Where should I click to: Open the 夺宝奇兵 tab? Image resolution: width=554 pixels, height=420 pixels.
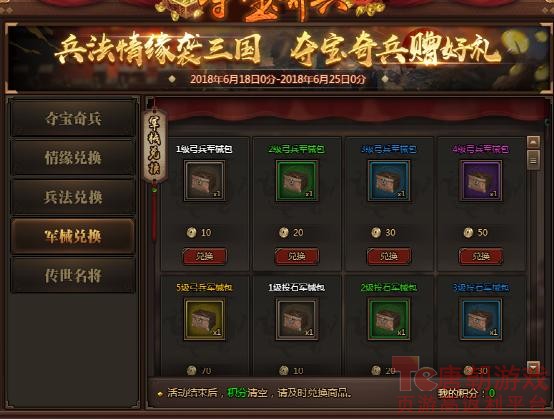click(73, 118)
